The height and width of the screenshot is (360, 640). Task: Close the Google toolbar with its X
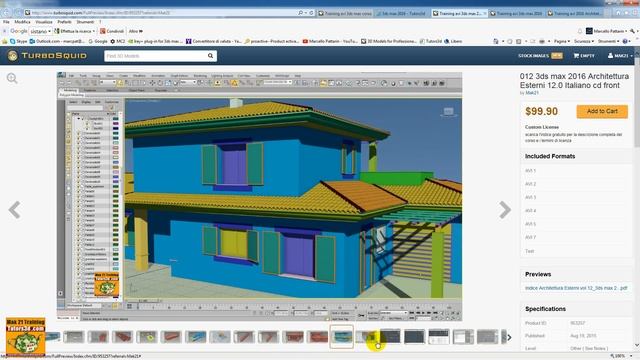4,31
